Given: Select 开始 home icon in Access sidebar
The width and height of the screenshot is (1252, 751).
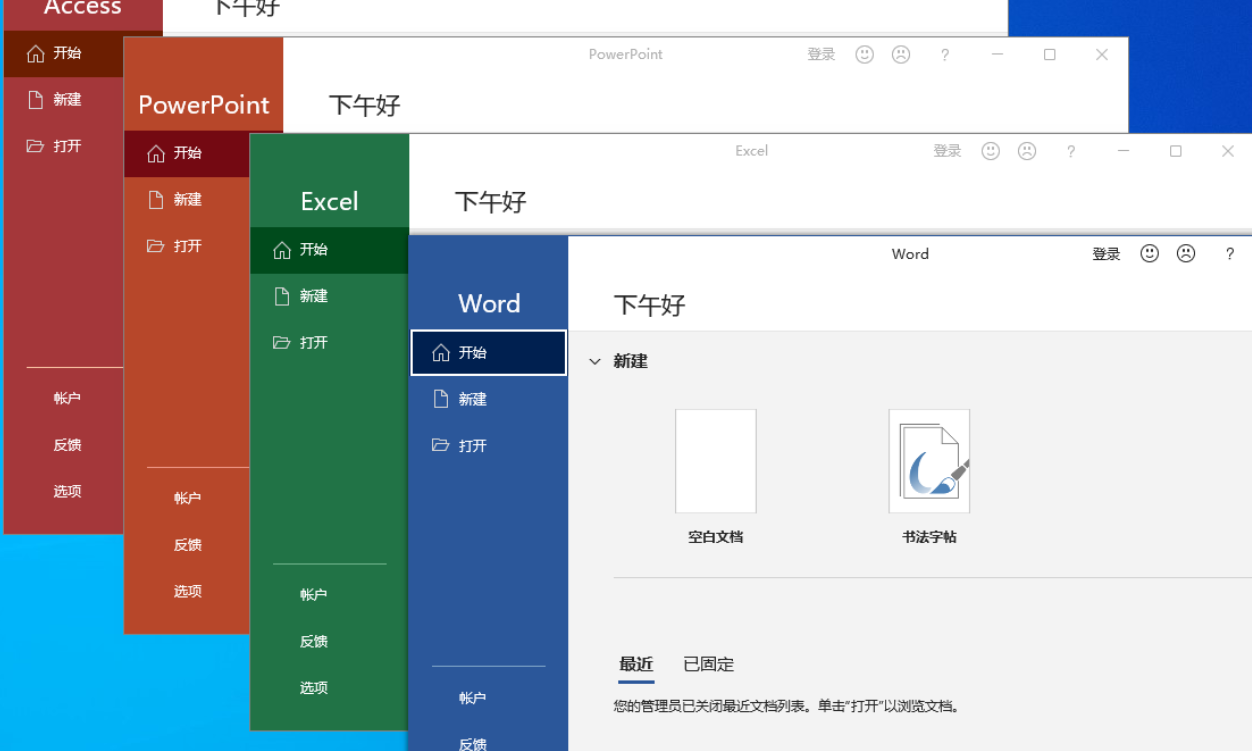Looking at the screenshot, I should coord(36,54).
